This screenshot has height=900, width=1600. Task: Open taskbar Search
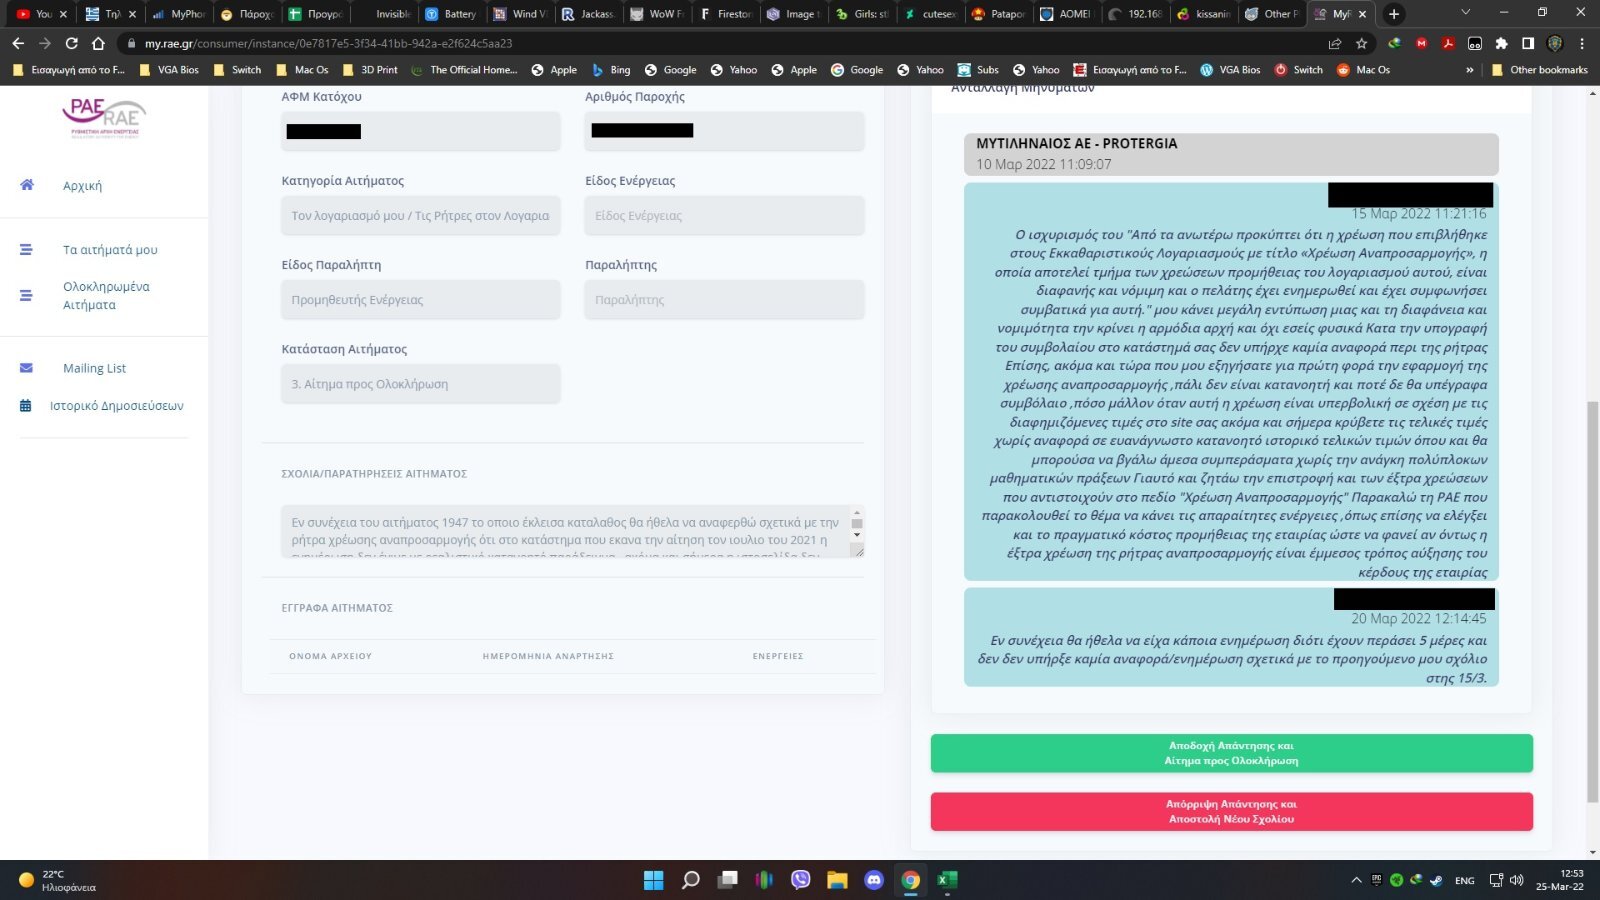pyautogui.click(x=690, y=880)
